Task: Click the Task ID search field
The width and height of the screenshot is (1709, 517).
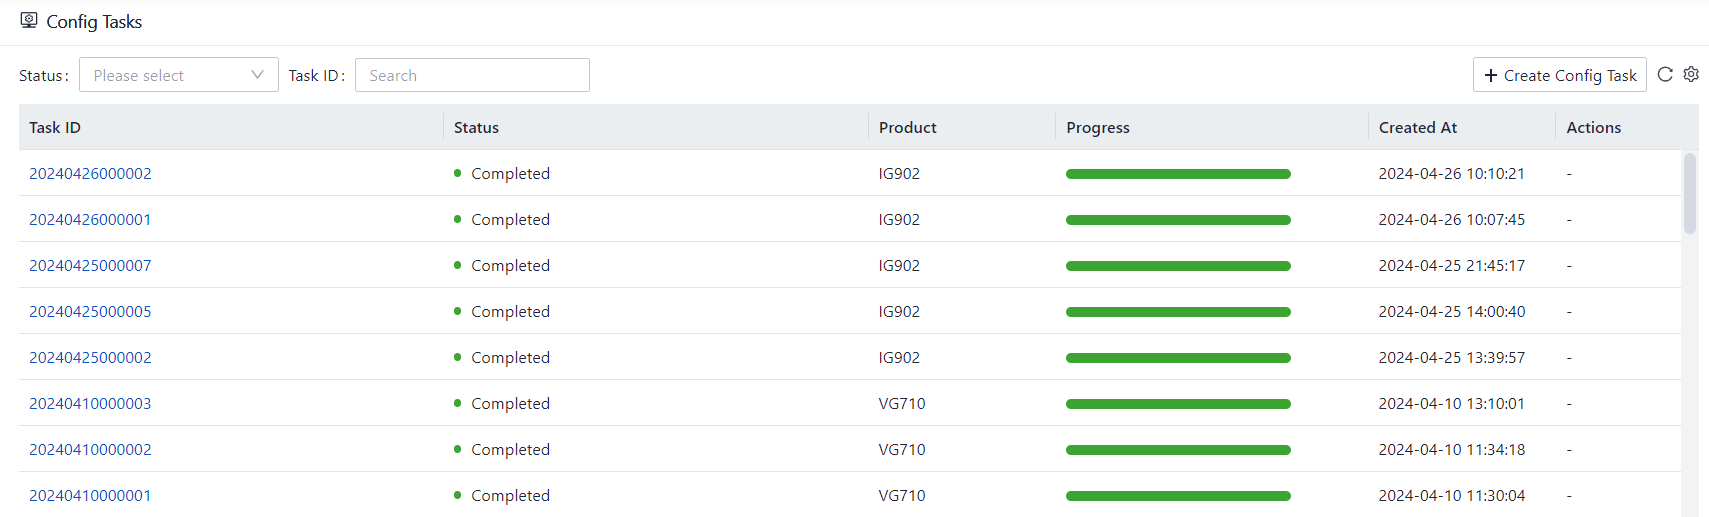Action: [472, 75]
